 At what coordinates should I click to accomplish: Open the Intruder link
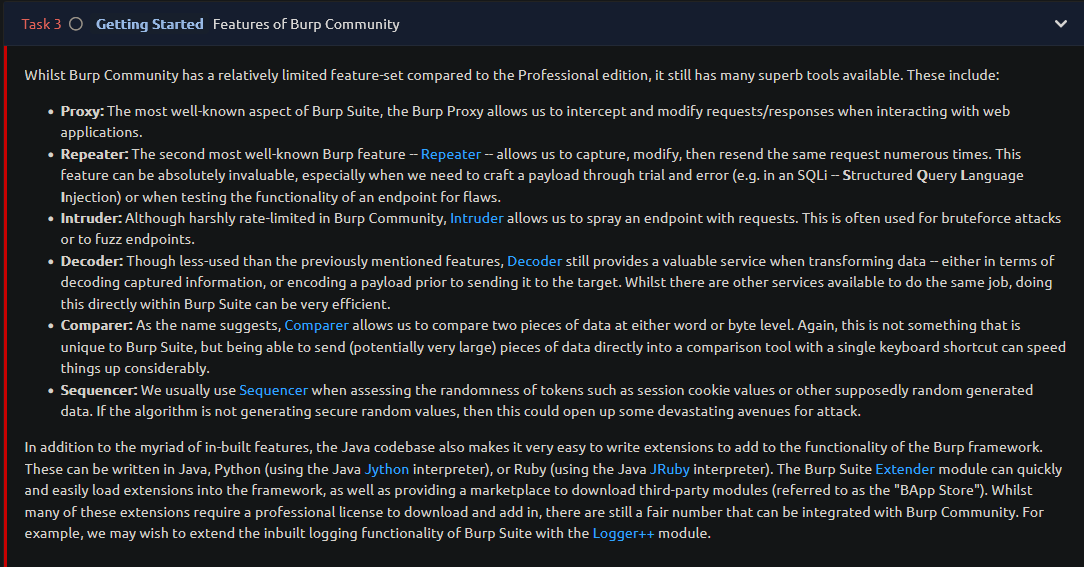tap(476, 219)
